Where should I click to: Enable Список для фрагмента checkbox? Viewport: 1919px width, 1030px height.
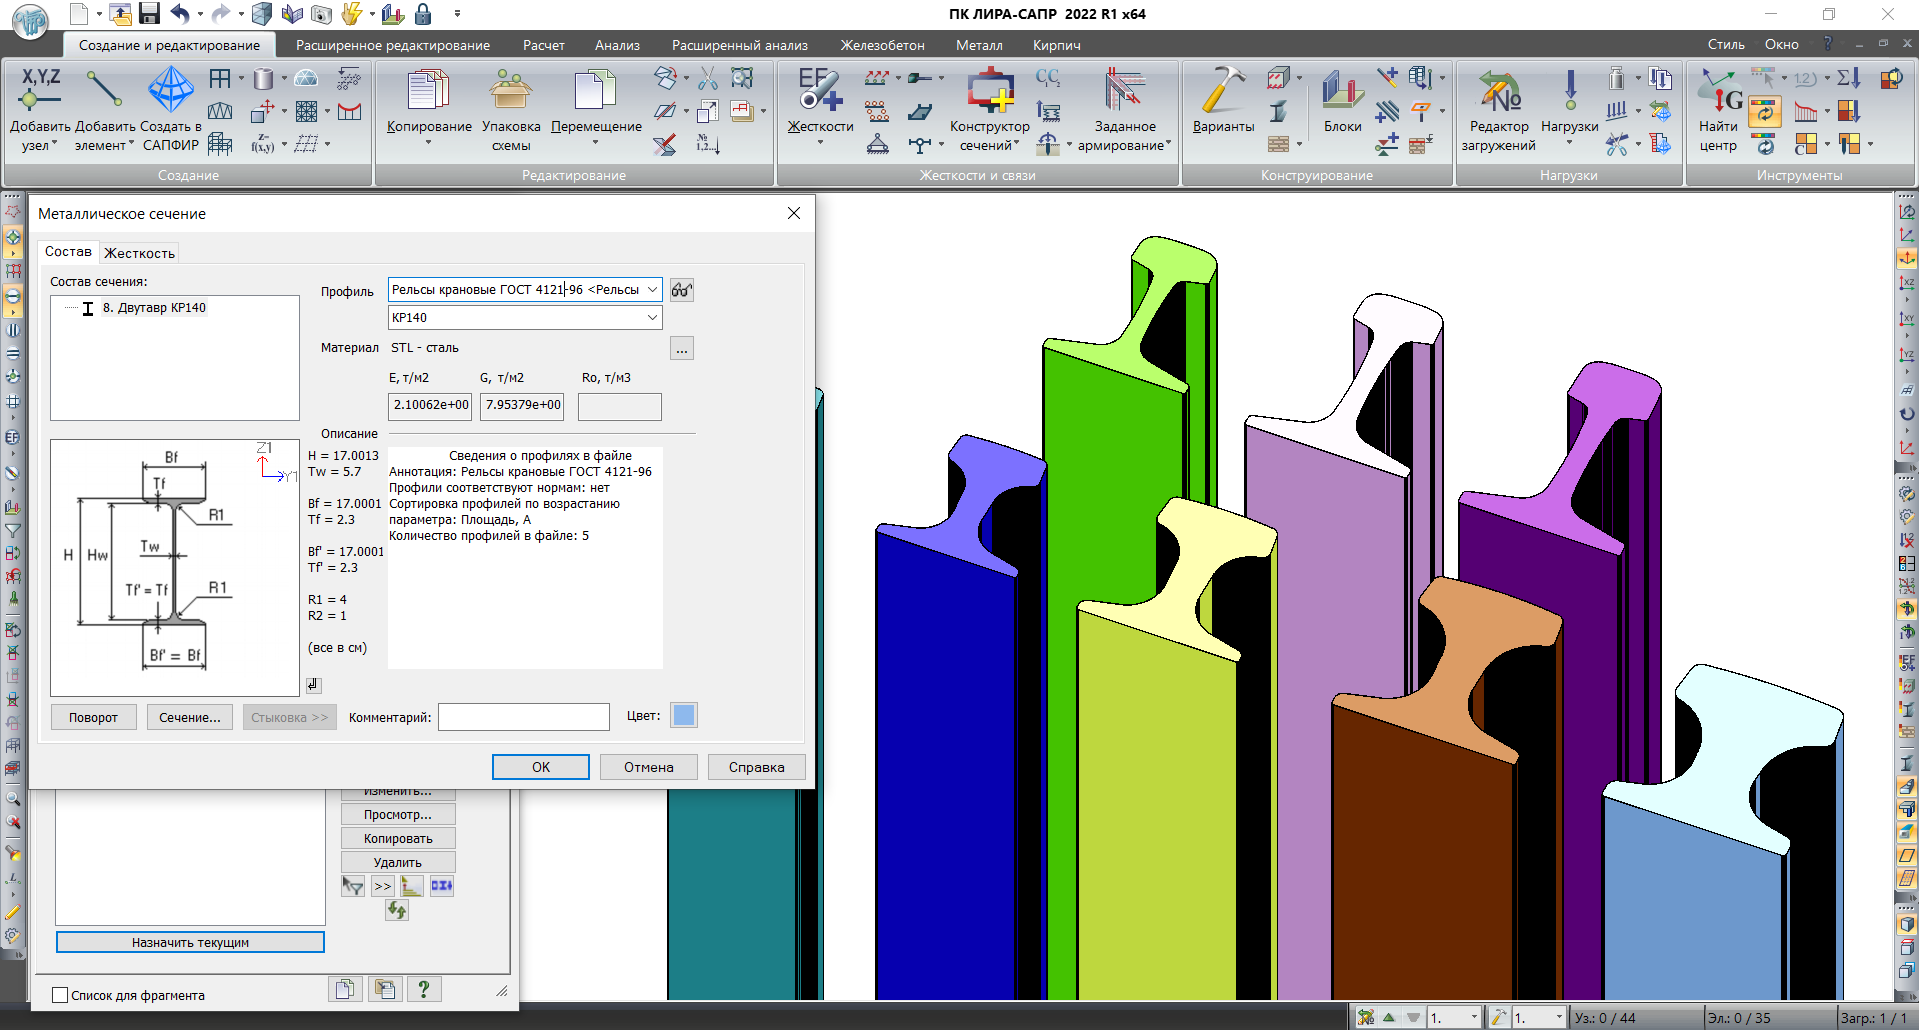click(x=60, y=995)
